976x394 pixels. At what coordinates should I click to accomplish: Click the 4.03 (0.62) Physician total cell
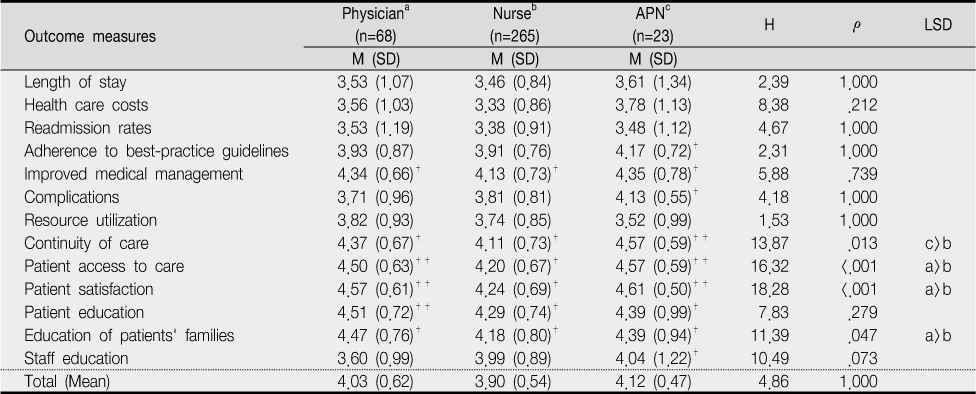[374, 382]
